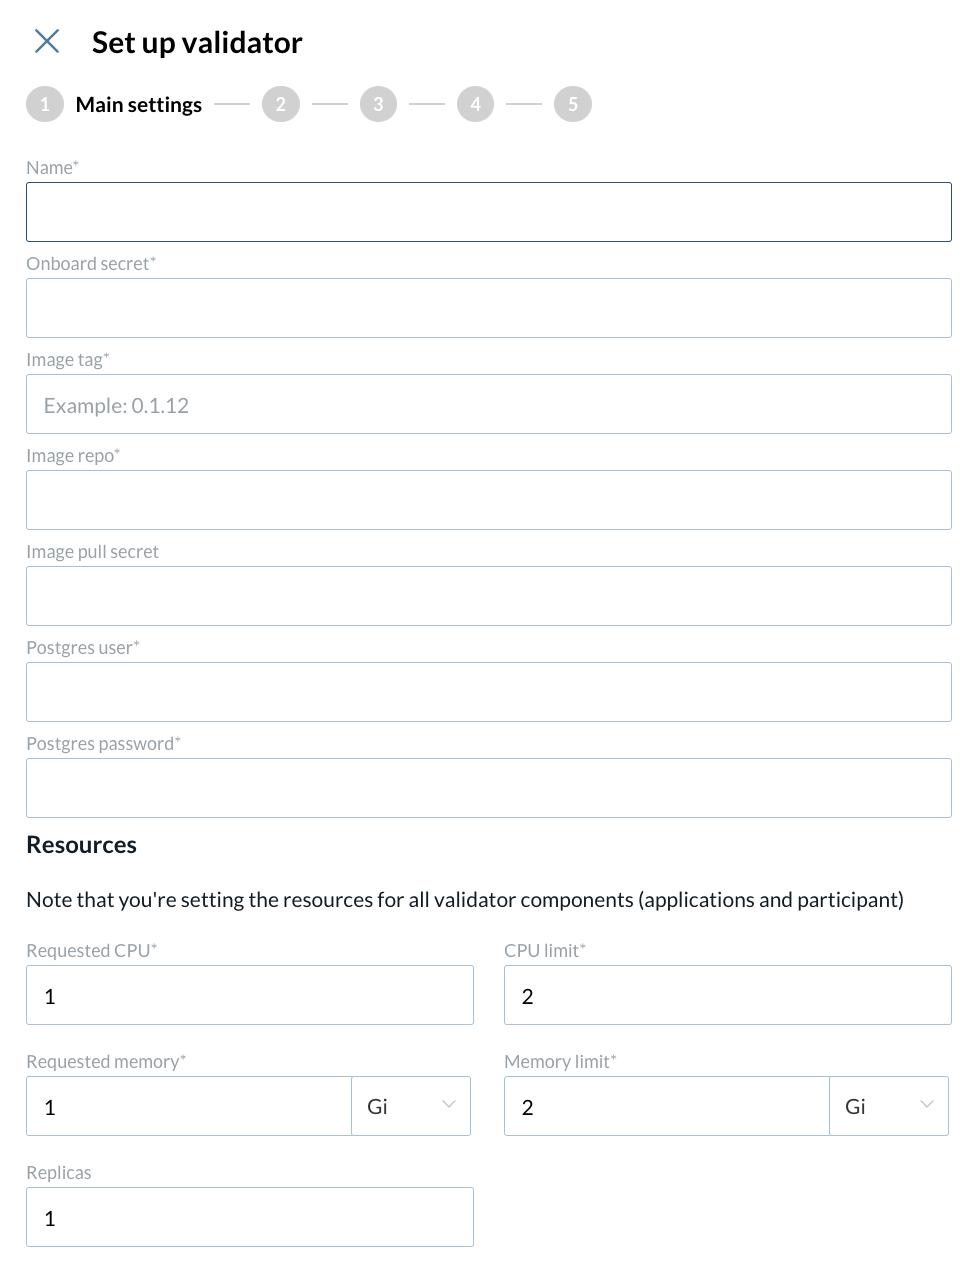Select the Requested CPU field containing 1

249,995
